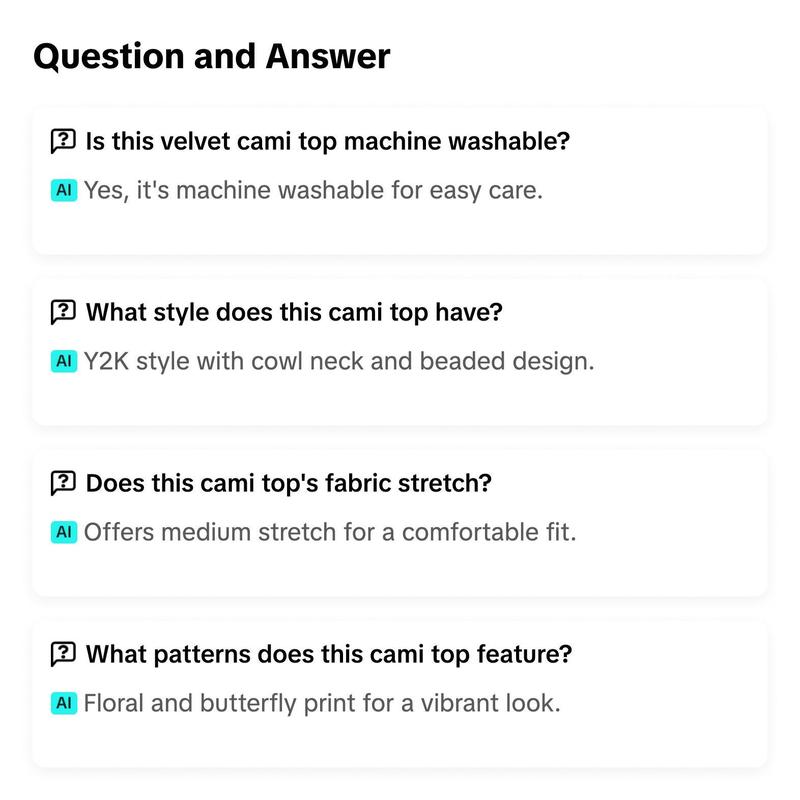
Task: Select the answer 'Yes, it's machine washable for easy care.'
Action: 313,190
